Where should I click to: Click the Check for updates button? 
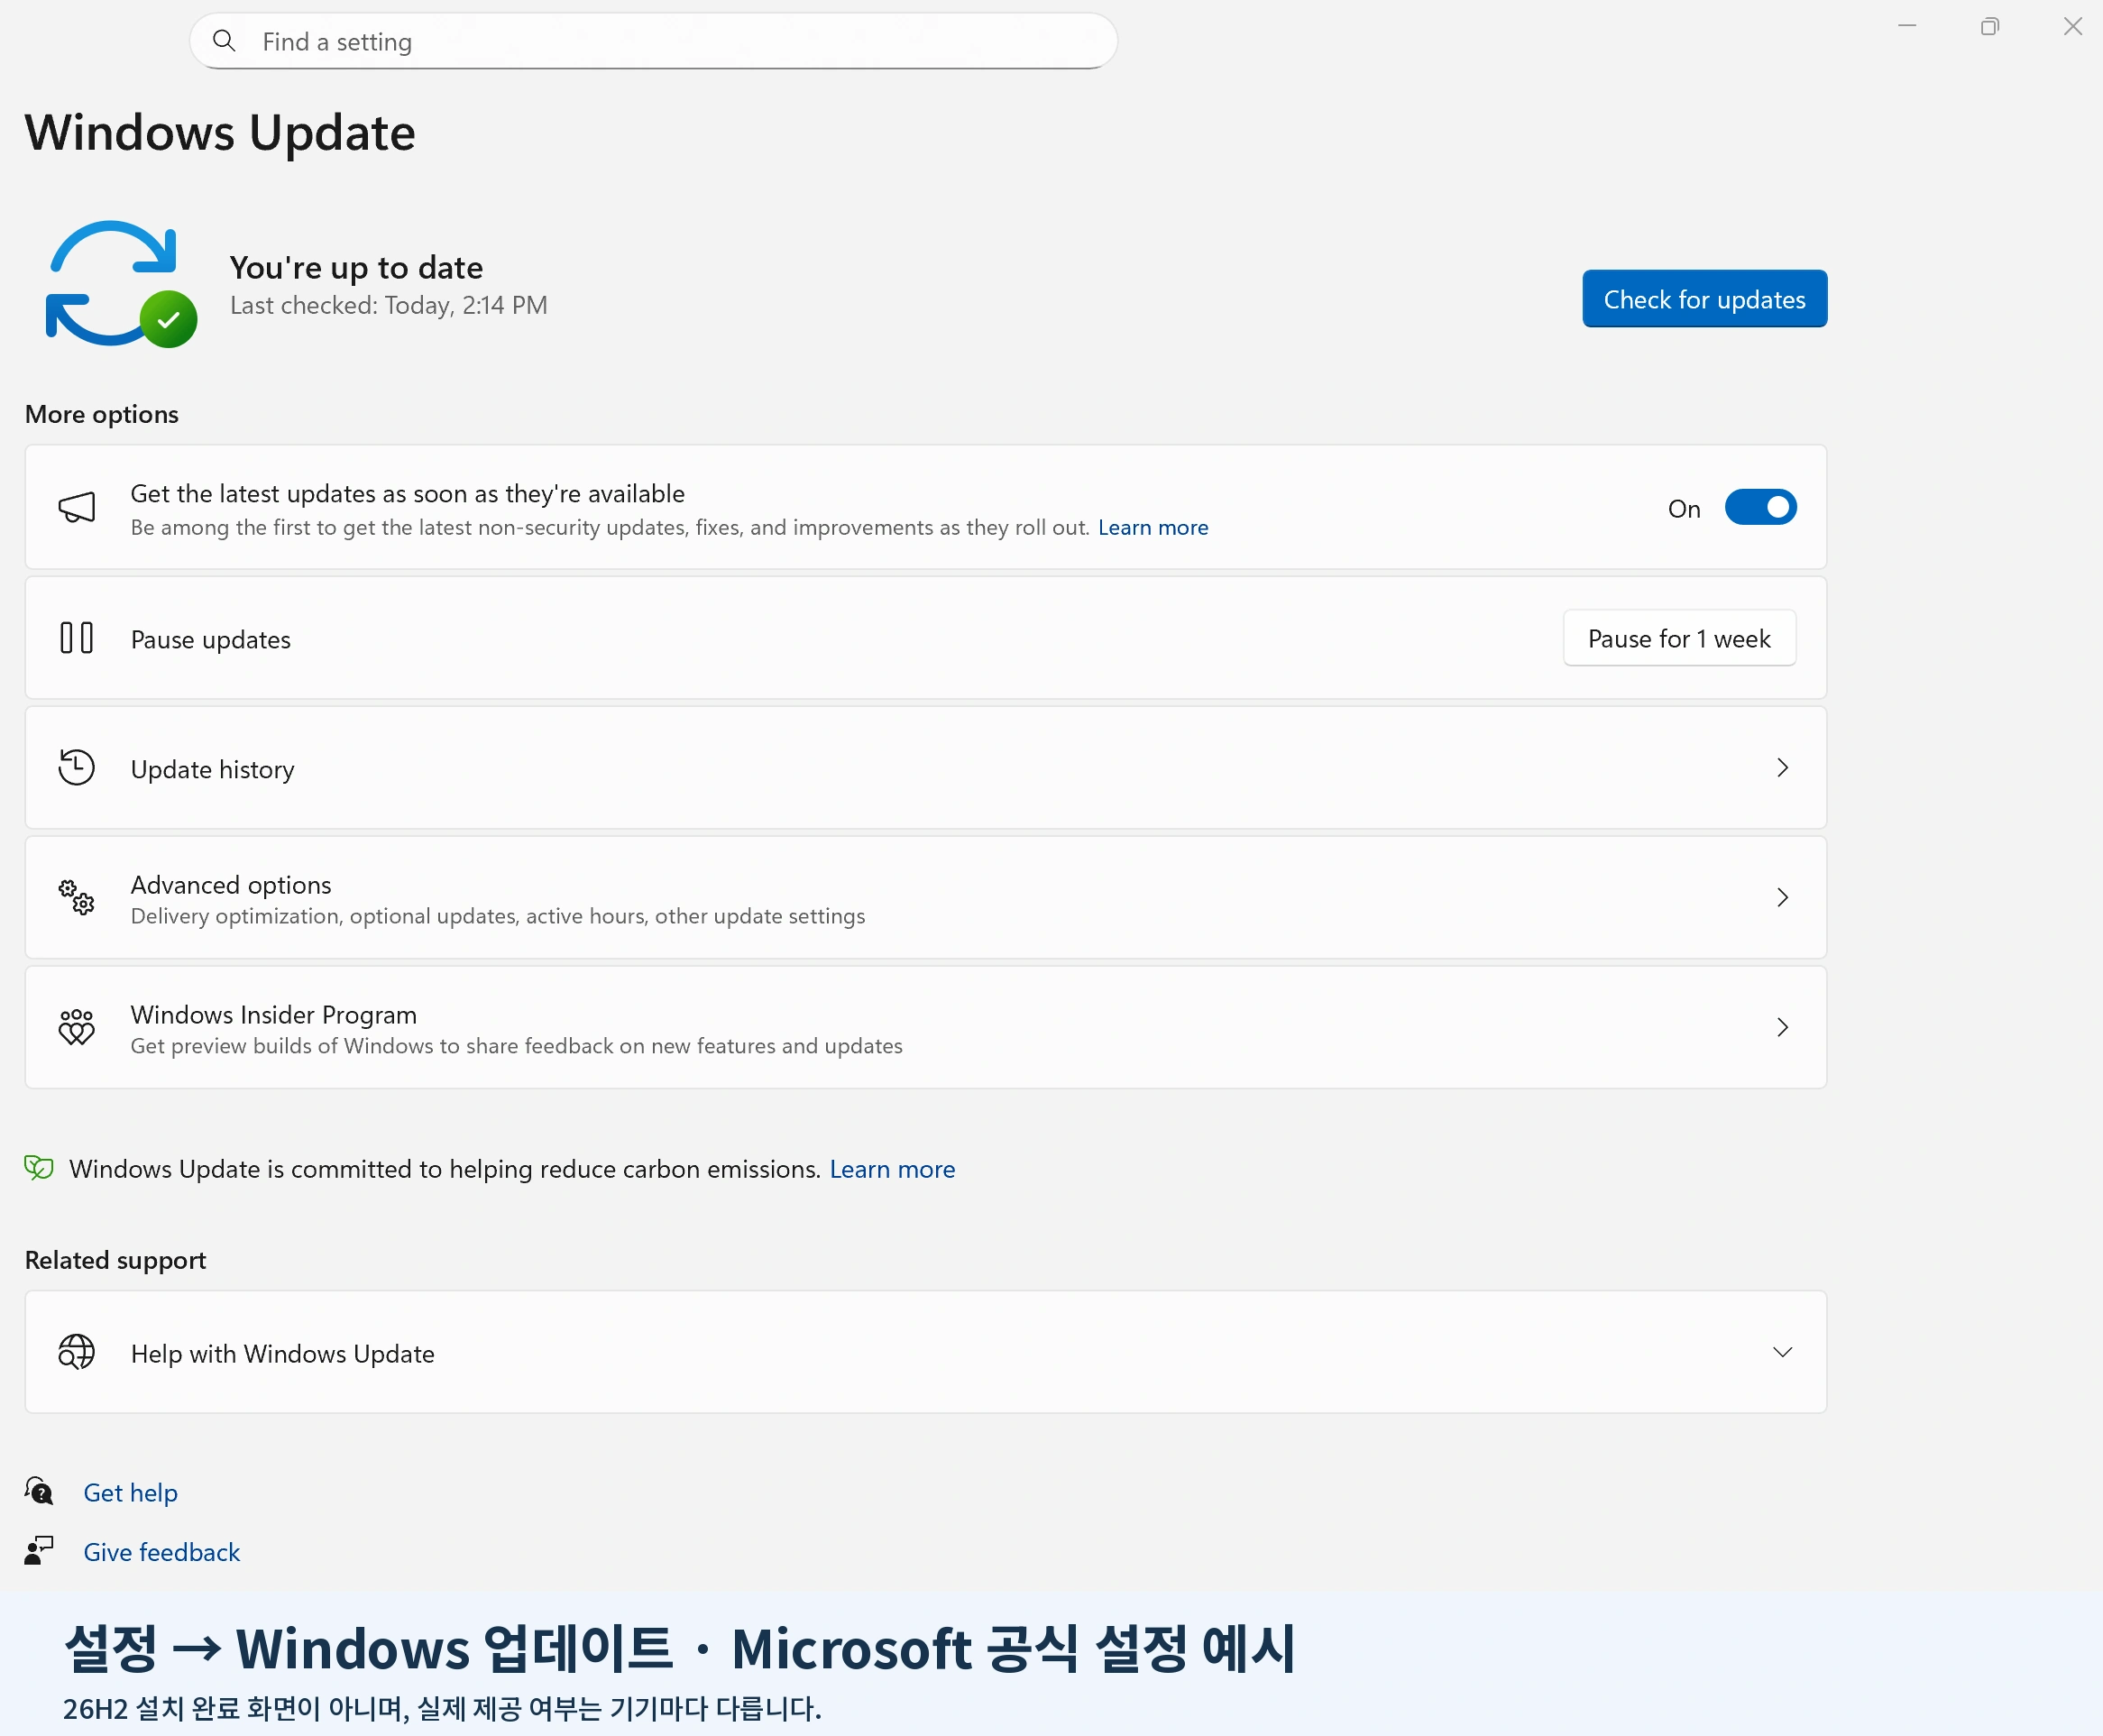click(1704, 298)
